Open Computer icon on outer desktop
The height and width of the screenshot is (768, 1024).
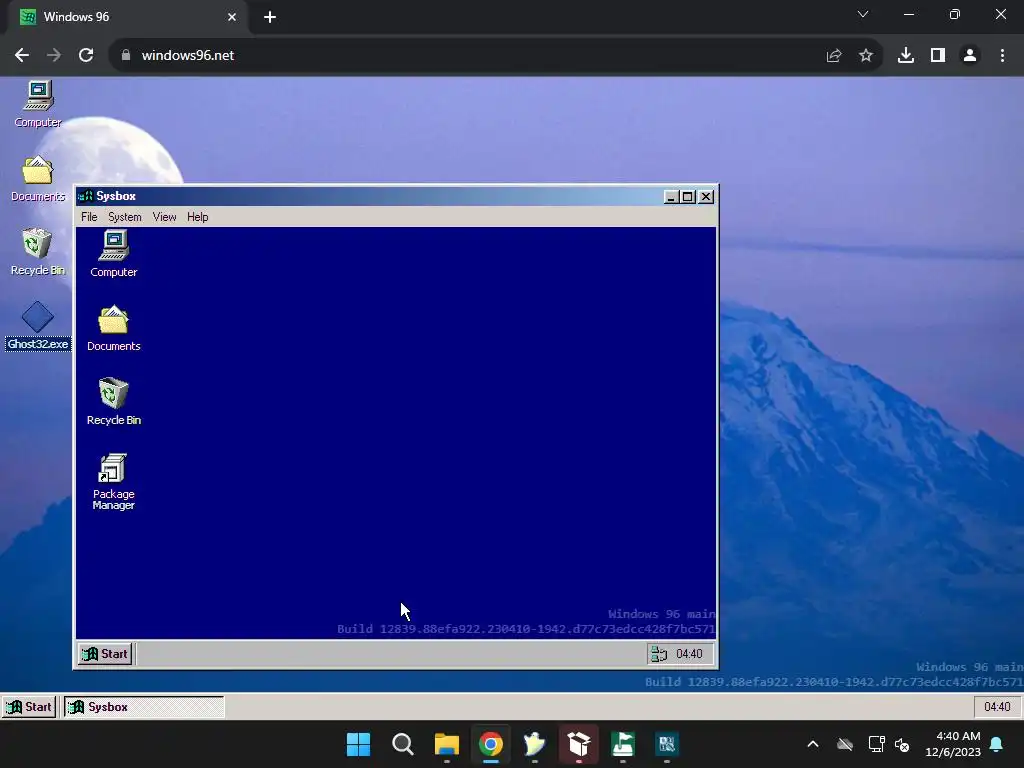point(38,104)
